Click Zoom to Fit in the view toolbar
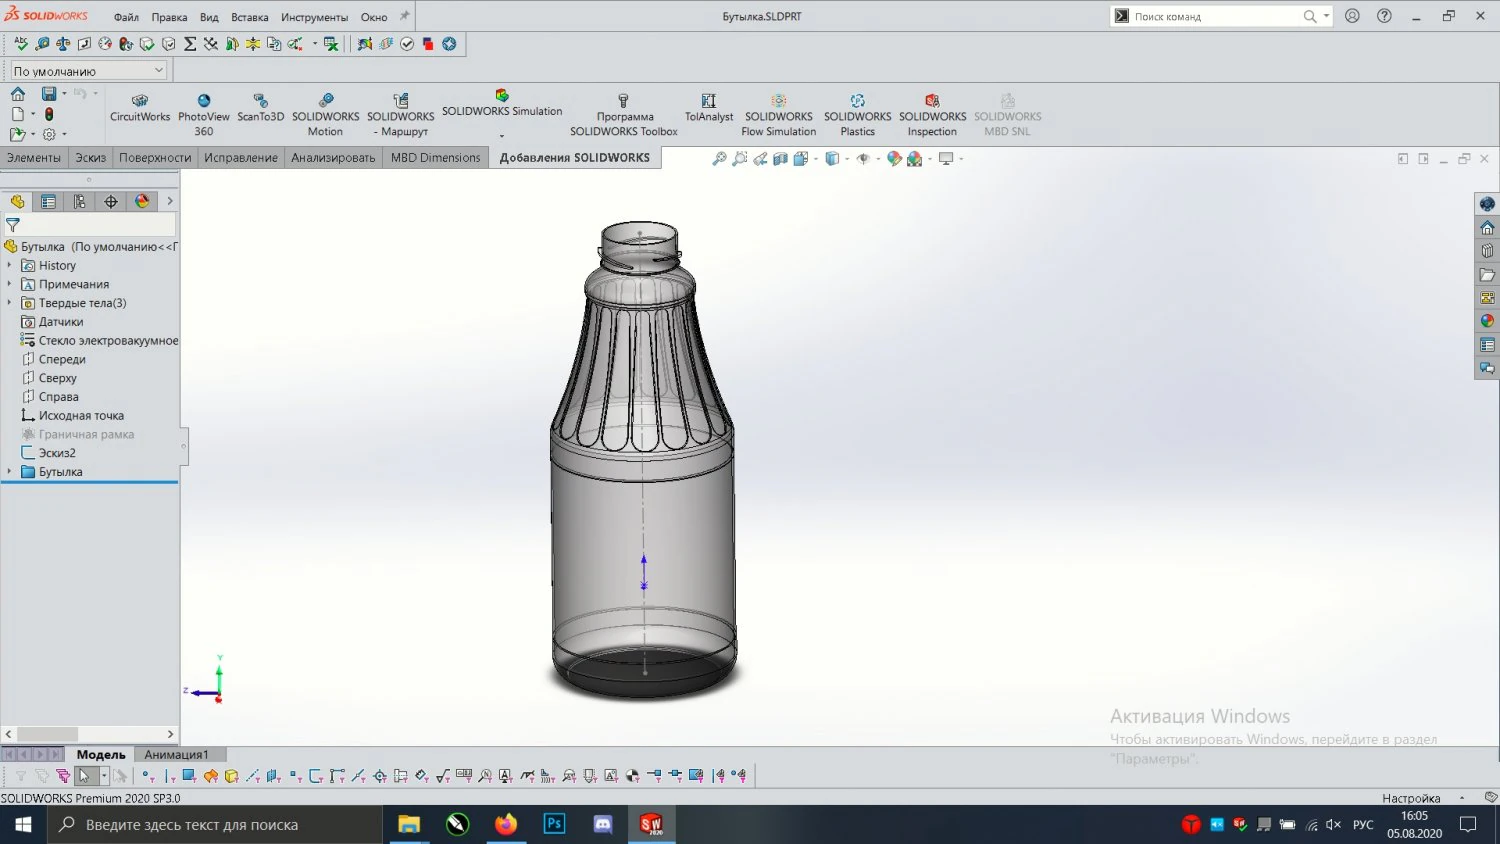Image resolution: width=1500 pixels, height=844 pixels. coord(719,159)
